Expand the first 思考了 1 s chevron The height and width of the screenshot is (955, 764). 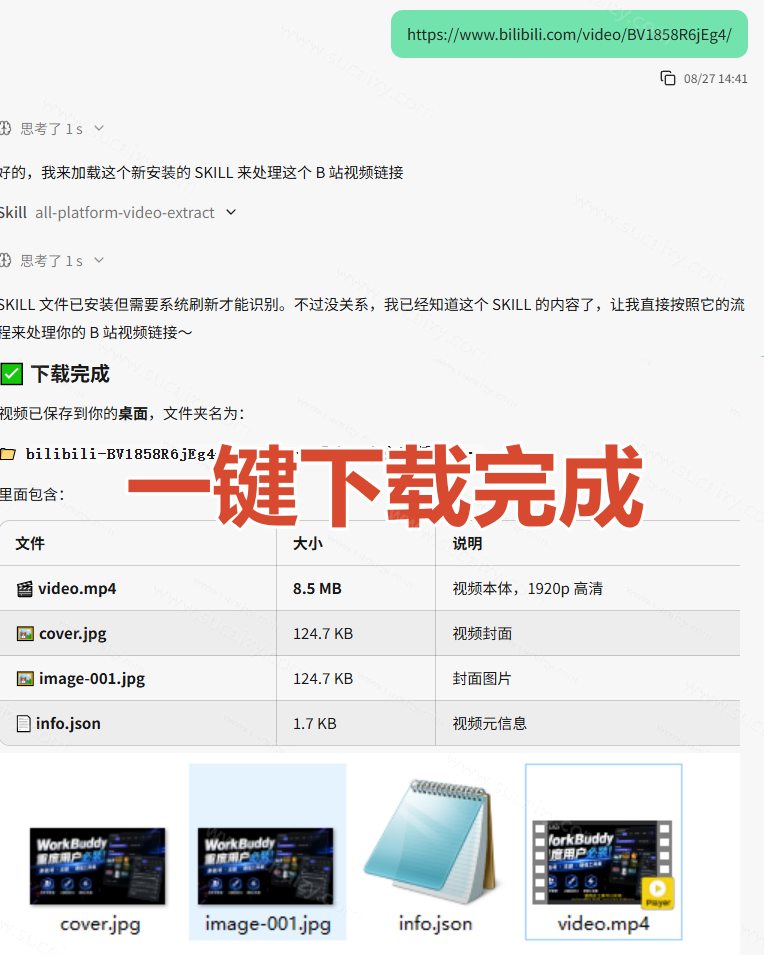(x=99, y=128)
